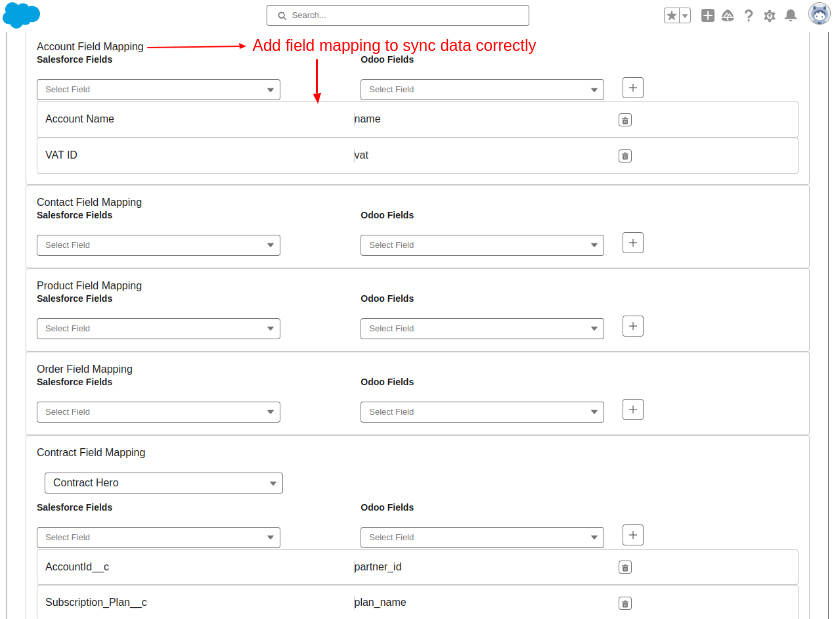This screenshot has height=619, width=834.
Task: Delete the Account Name mapping row
Action: coord(625,120)
